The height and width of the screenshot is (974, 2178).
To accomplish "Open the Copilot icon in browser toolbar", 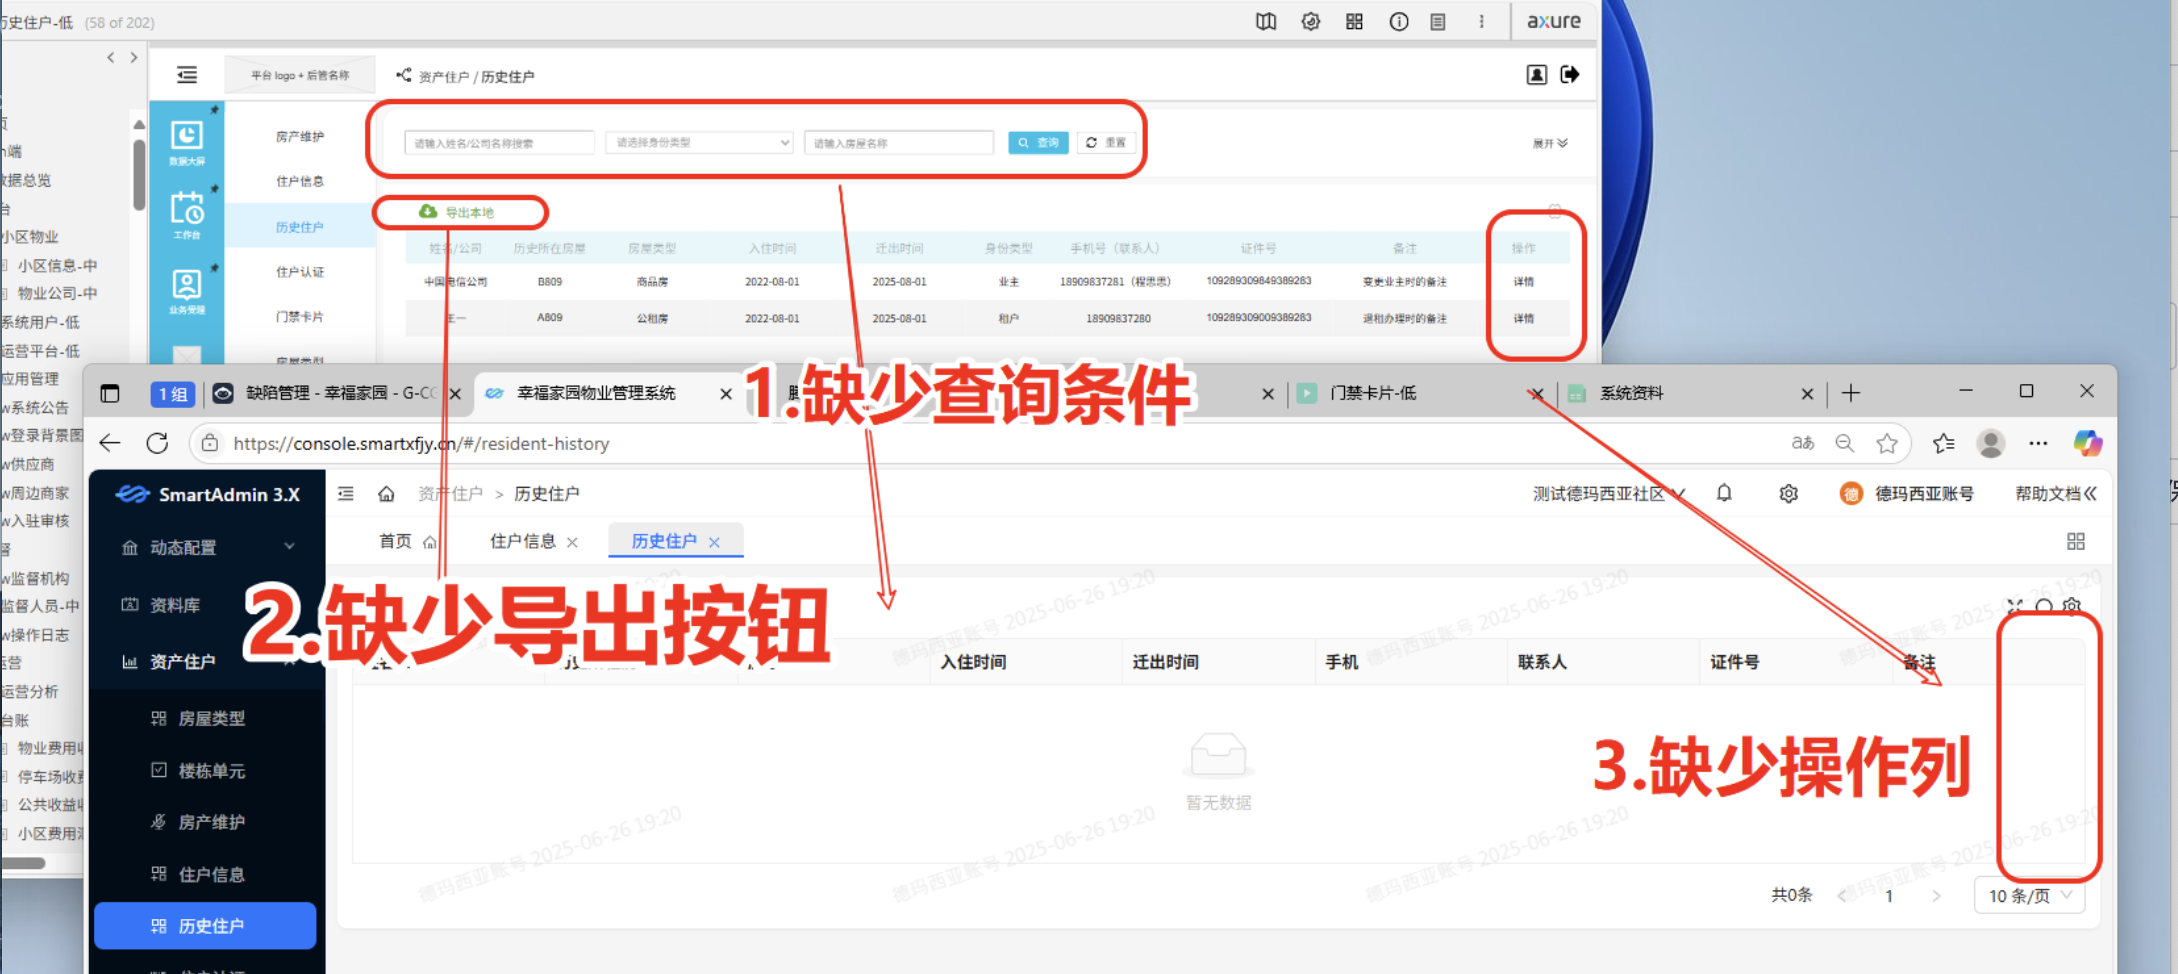I will (2087, 443).
